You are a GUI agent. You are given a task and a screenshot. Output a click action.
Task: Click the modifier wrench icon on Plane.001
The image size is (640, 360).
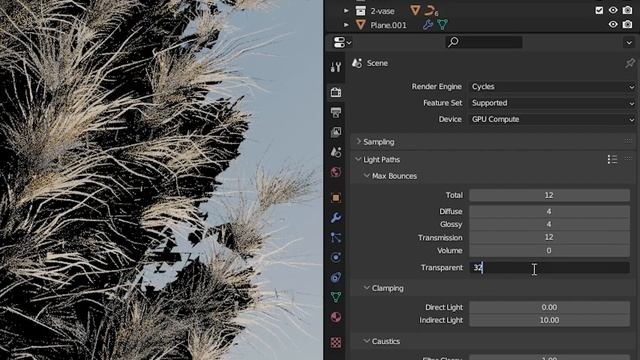tap(427, 25)
